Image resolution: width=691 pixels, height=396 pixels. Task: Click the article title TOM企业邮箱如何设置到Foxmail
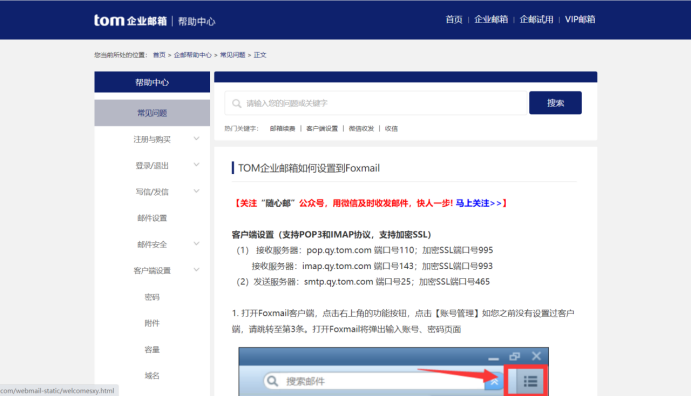point(309,168)
